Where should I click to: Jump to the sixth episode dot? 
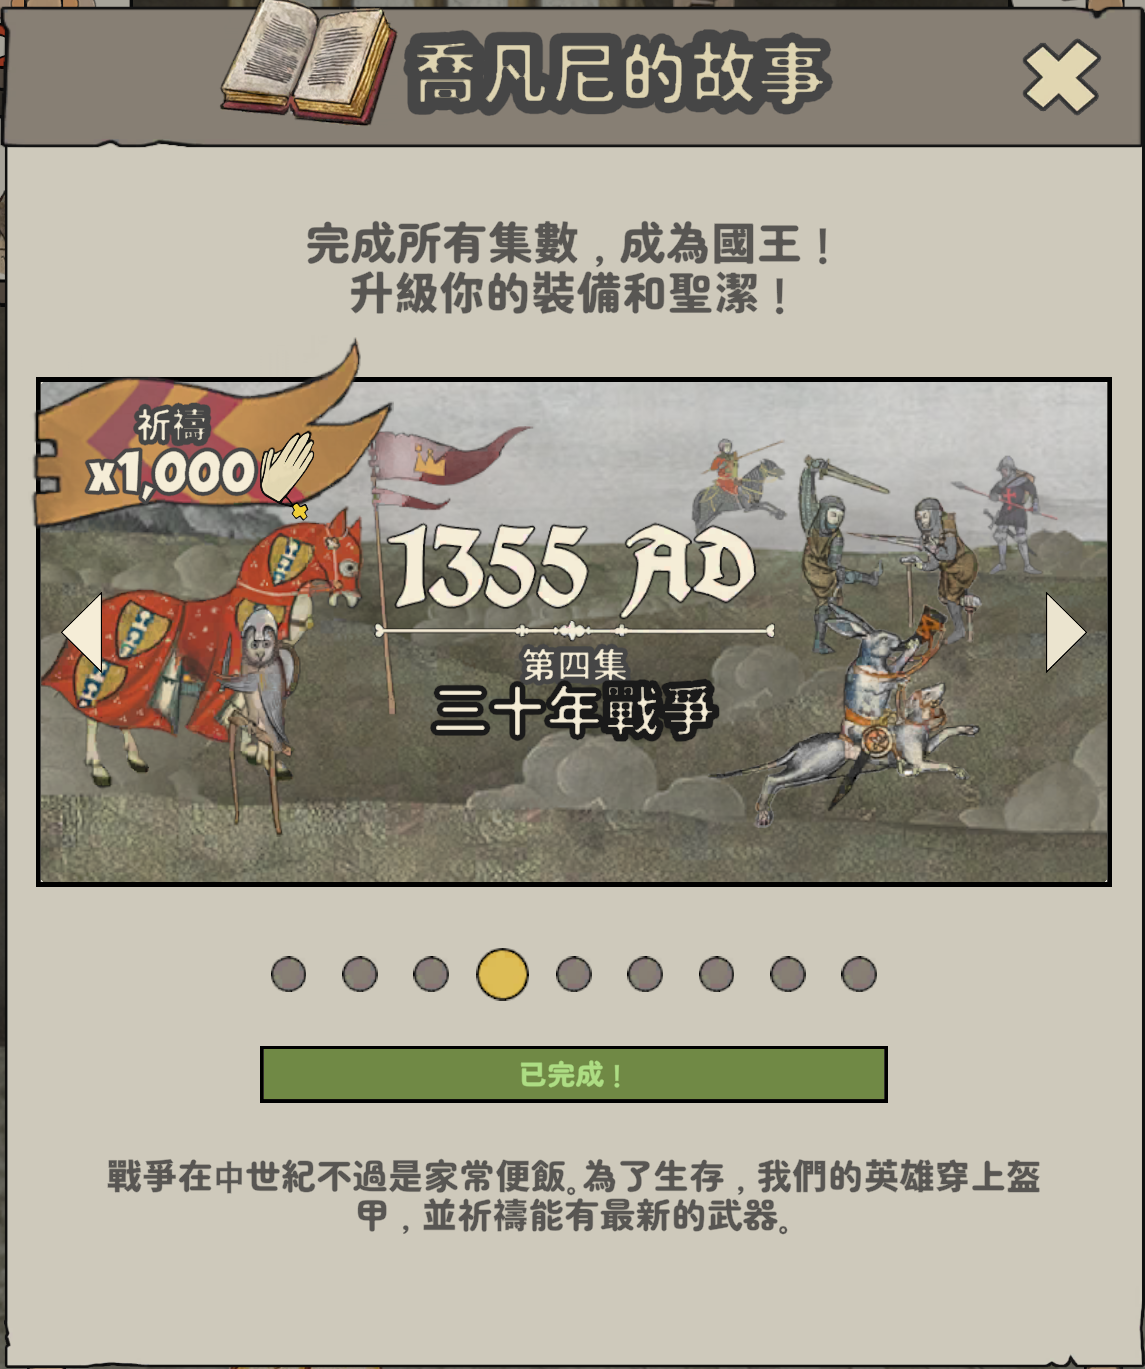pos(645,974)
